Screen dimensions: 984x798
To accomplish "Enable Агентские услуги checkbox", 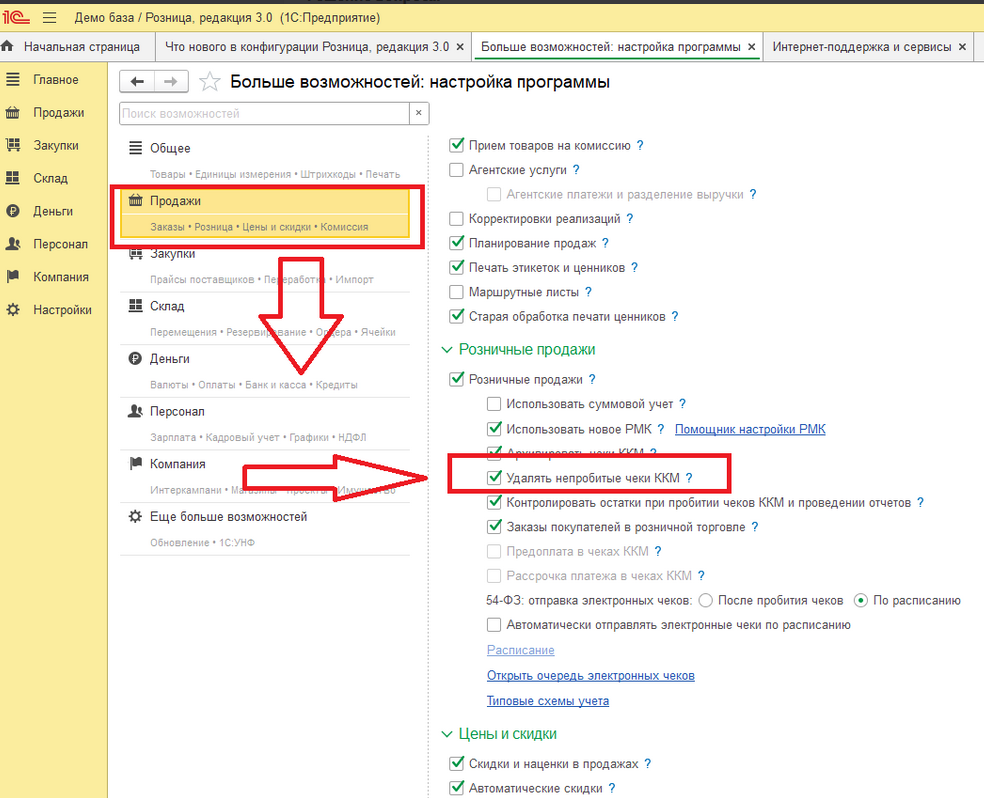I will click(456, 169).
